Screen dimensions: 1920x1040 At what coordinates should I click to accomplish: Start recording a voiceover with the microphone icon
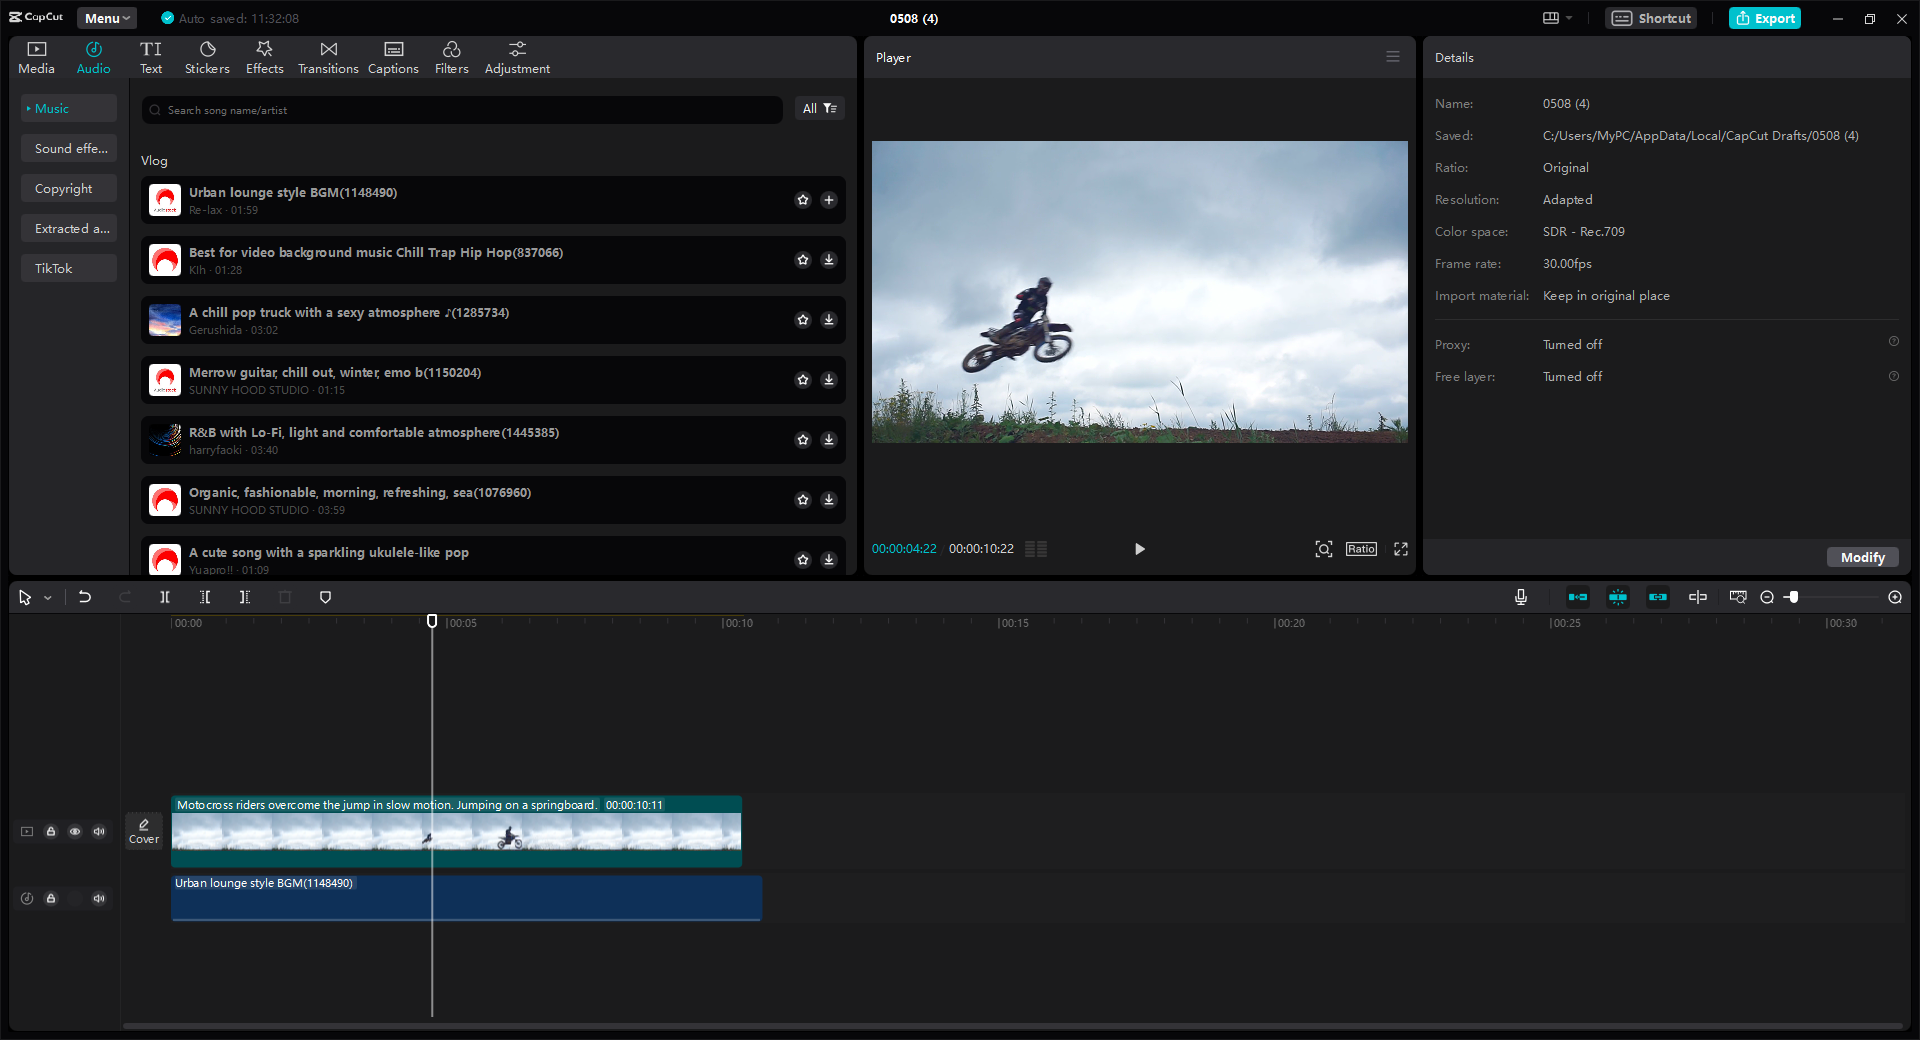tap(1519, 597)
